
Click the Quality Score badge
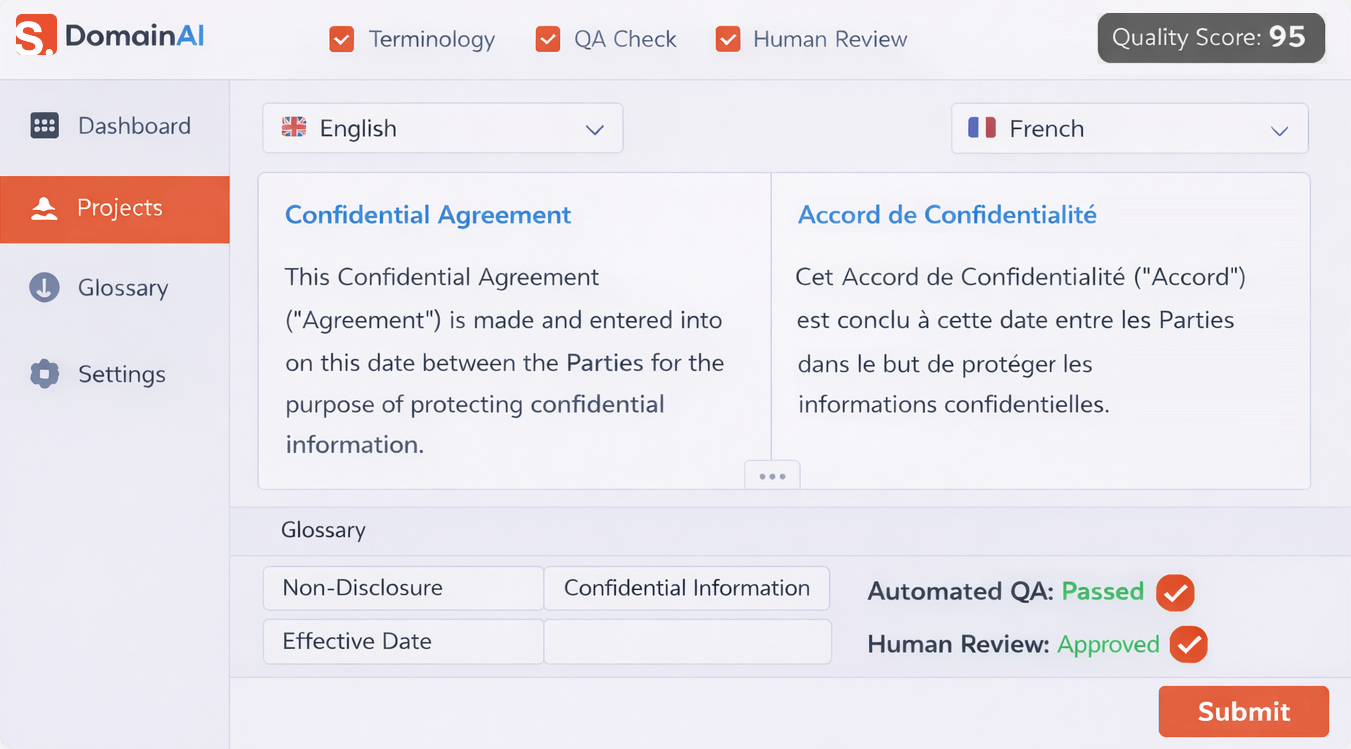(1211, 38)
